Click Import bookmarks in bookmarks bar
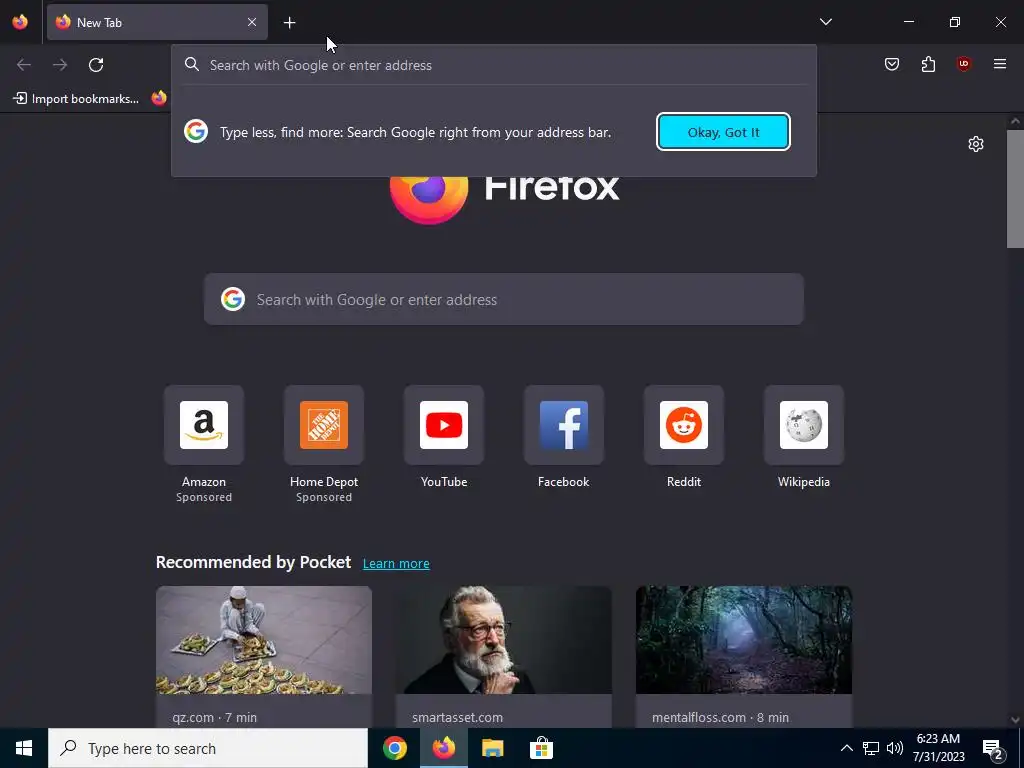Screen dimensions: 1024x768 click(x=76, y=99)
